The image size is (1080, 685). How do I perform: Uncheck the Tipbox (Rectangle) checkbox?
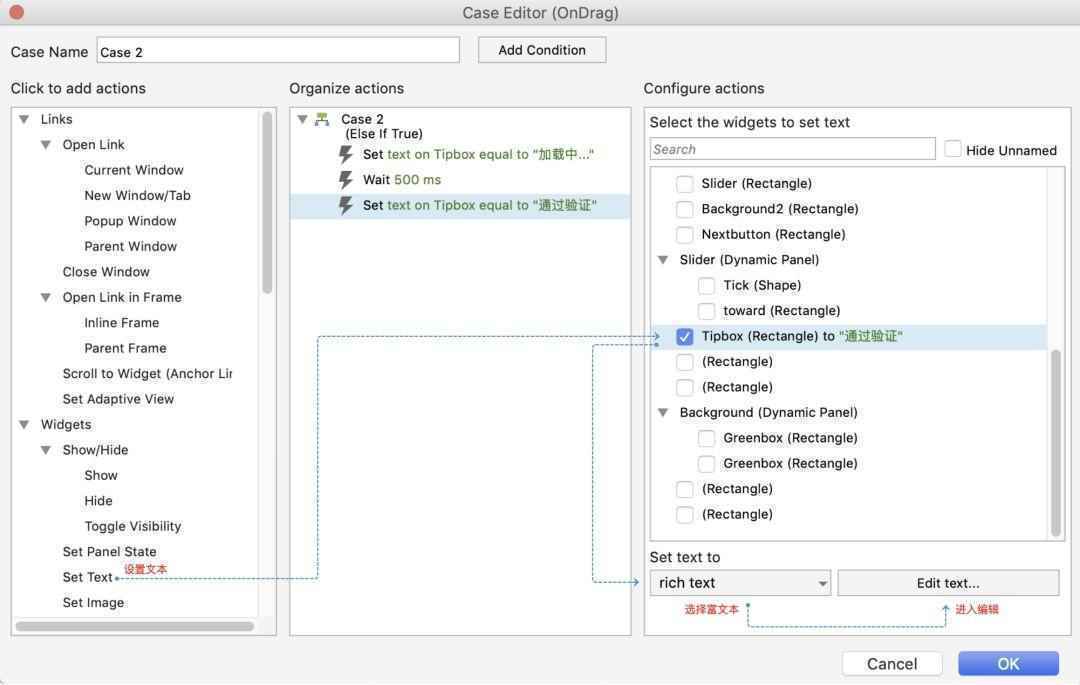tap(684, 337)
